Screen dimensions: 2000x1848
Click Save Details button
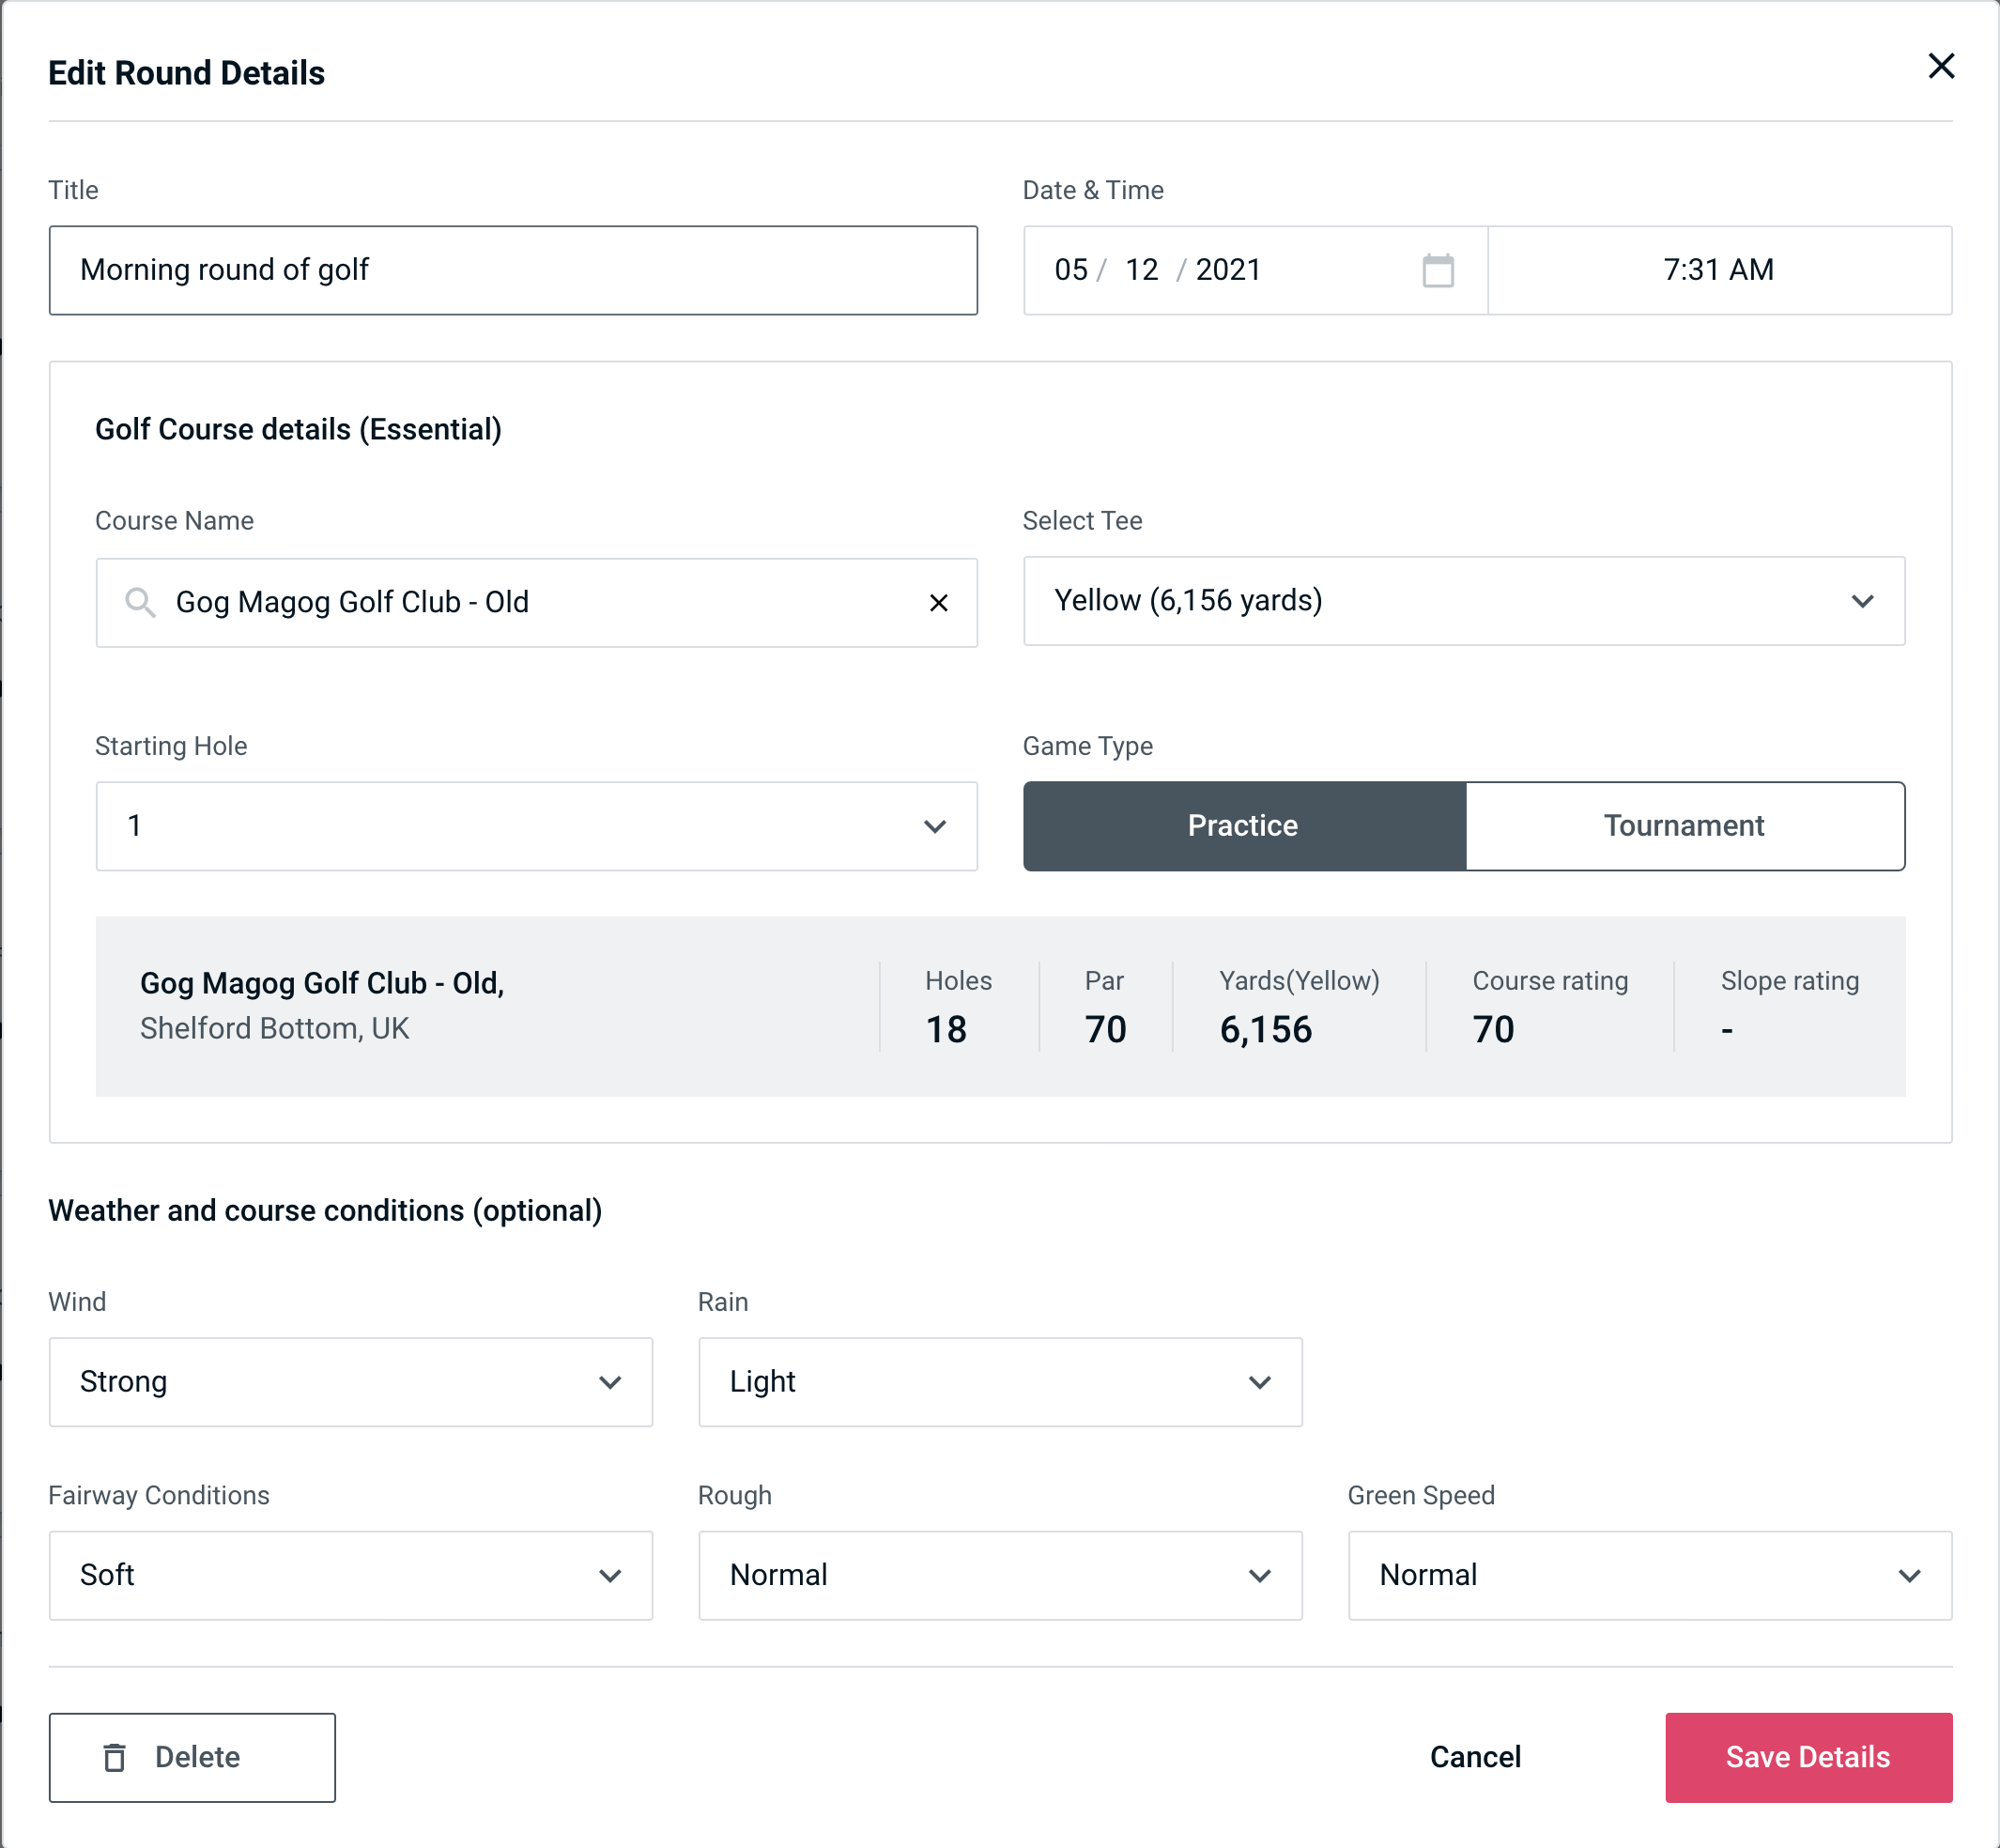[x=1807, y=1756]
